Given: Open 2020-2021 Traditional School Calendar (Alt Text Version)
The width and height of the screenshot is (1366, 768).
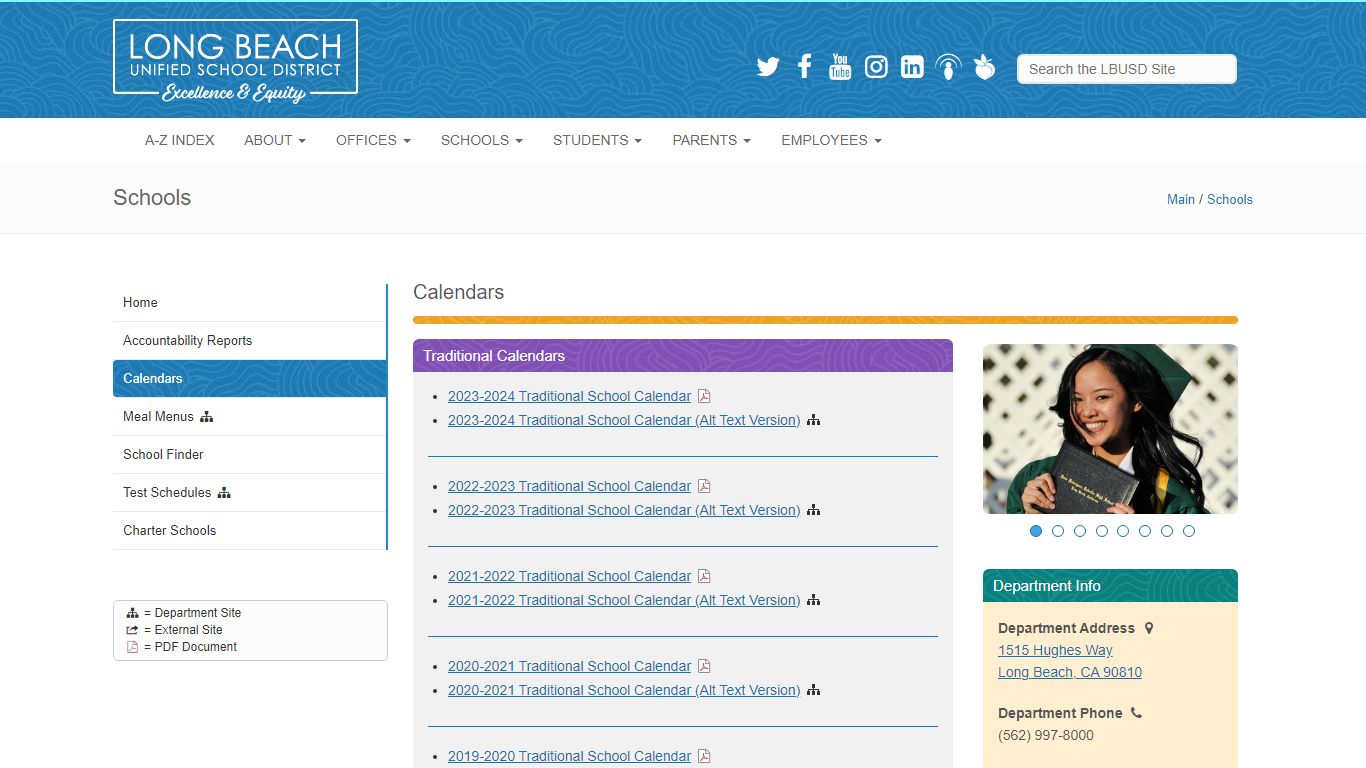Looking at the screenshot, I should point(624,690).
